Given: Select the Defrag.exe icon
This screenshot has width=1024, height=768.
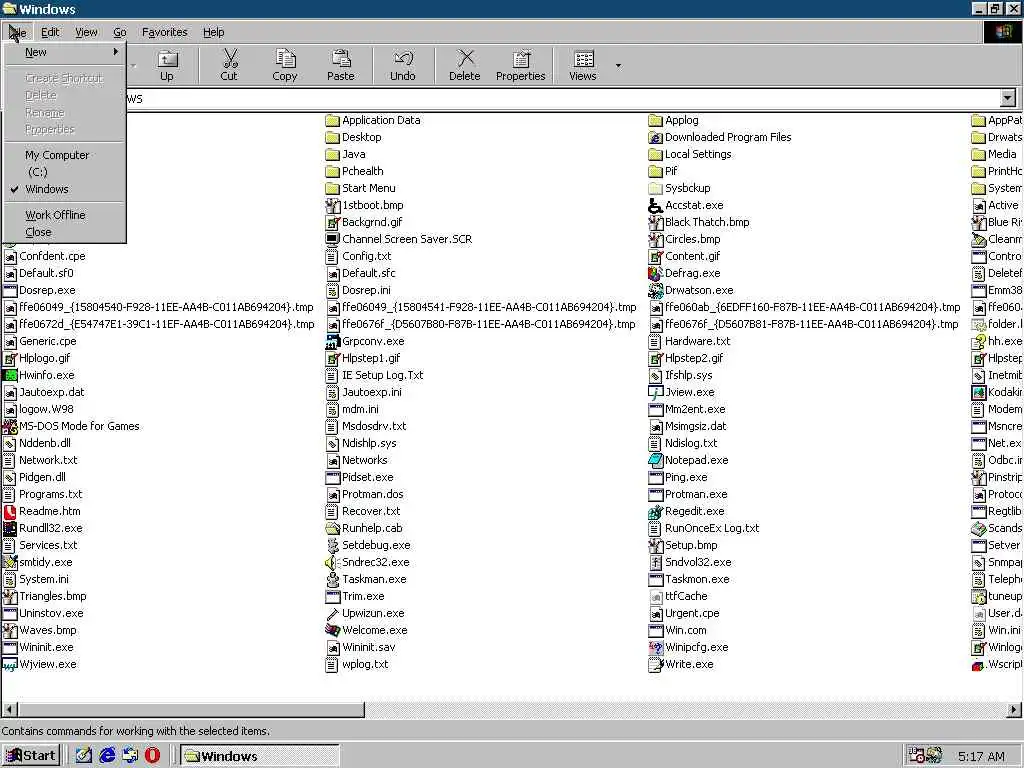Looking at the screenshot, I should tap(655, 273).
